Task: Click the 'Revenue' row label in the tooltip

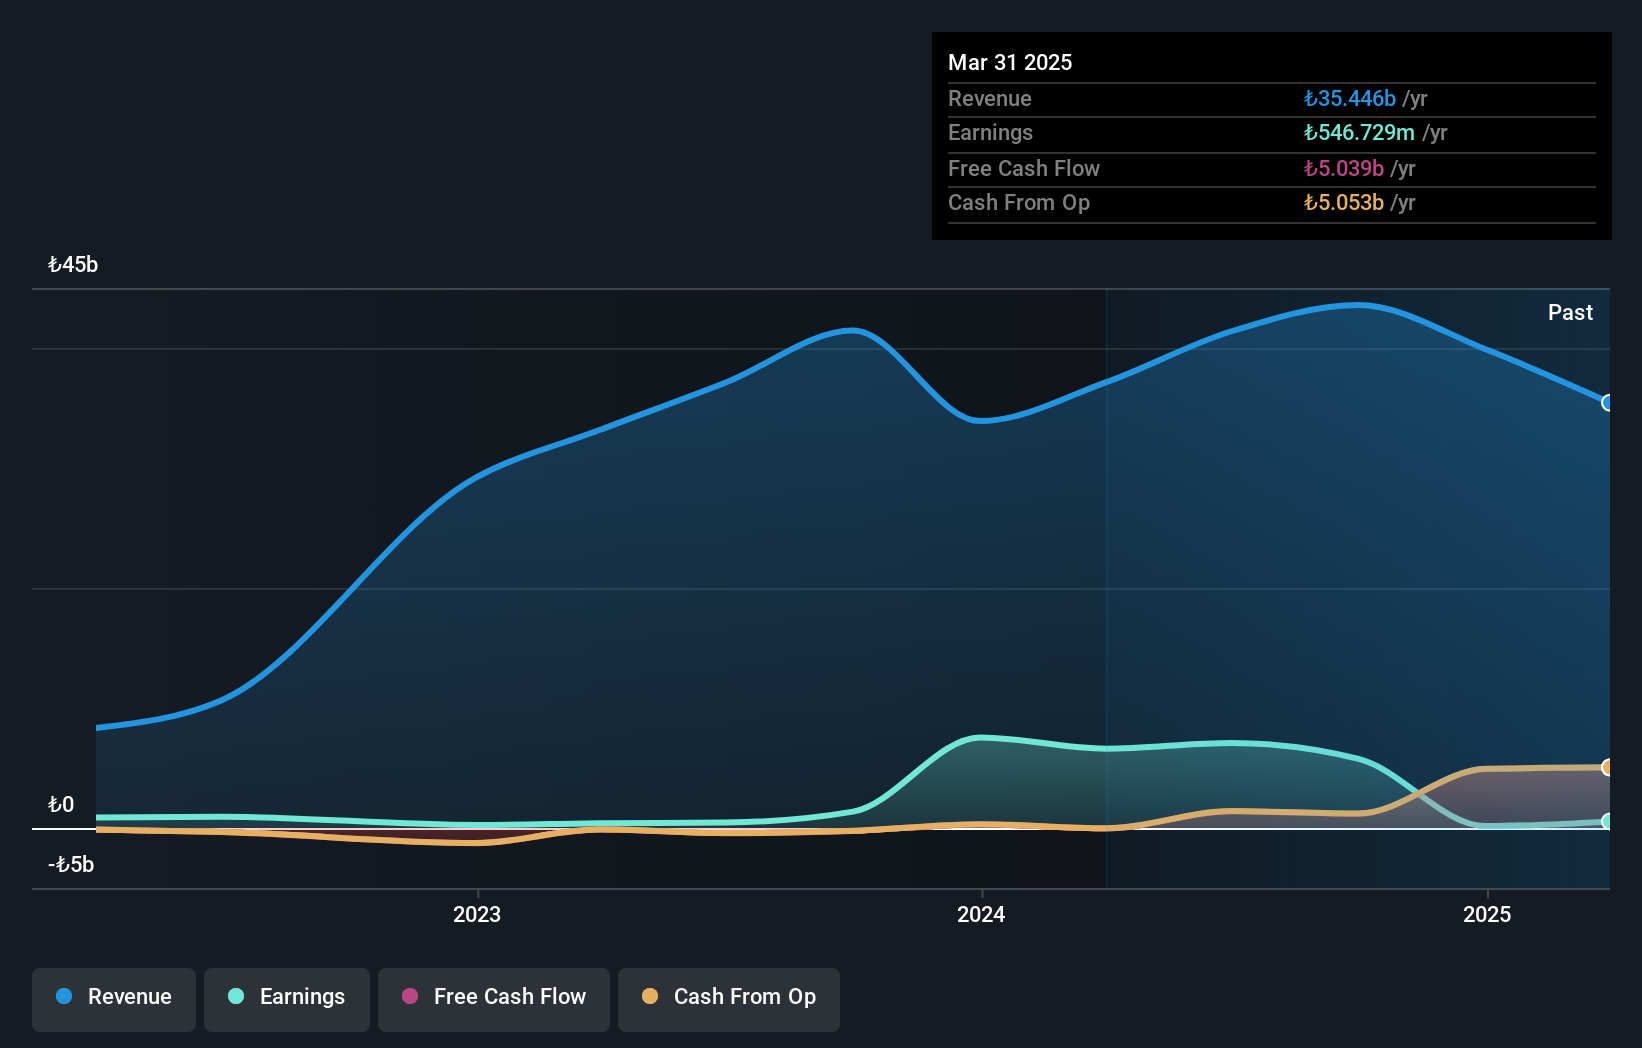Action: click(990, 99)
